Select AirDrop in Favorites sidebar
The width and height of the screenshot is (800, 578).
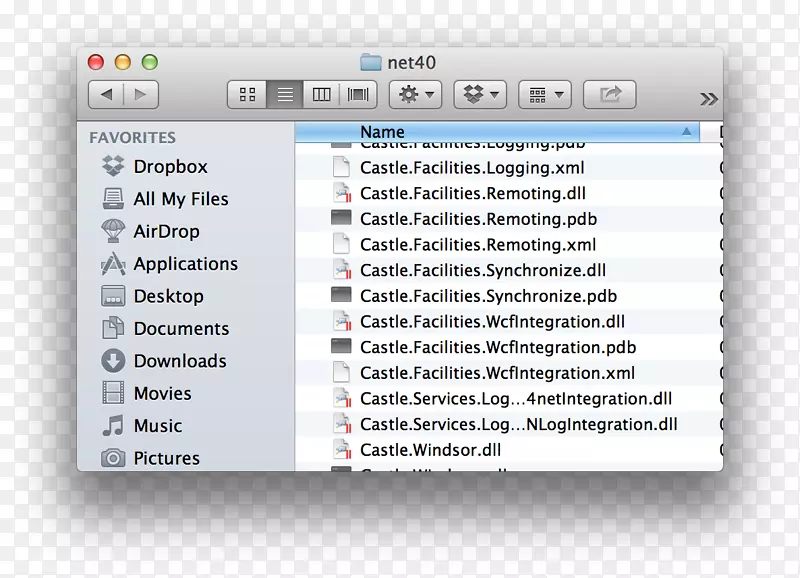click(166, 232)
